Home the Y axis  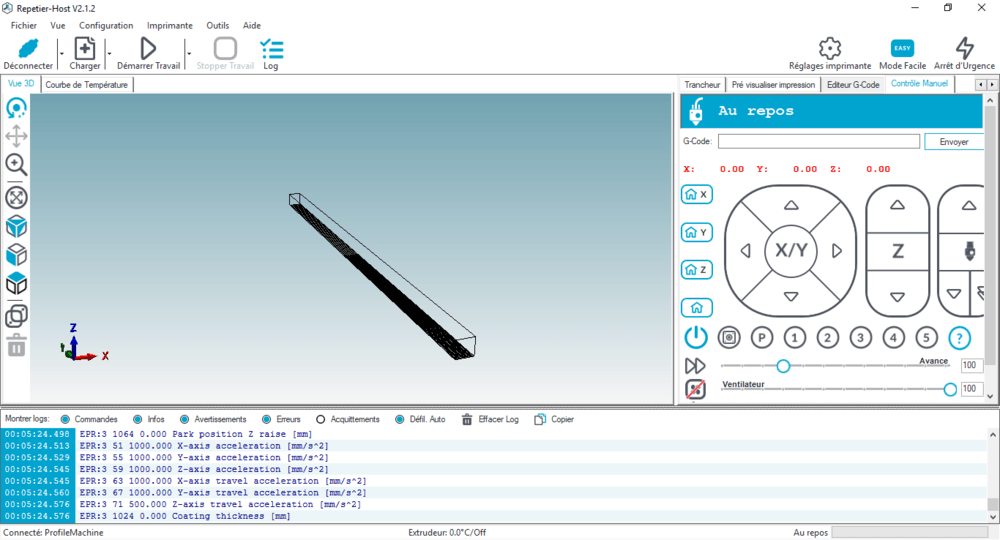[x=696, y=232]
